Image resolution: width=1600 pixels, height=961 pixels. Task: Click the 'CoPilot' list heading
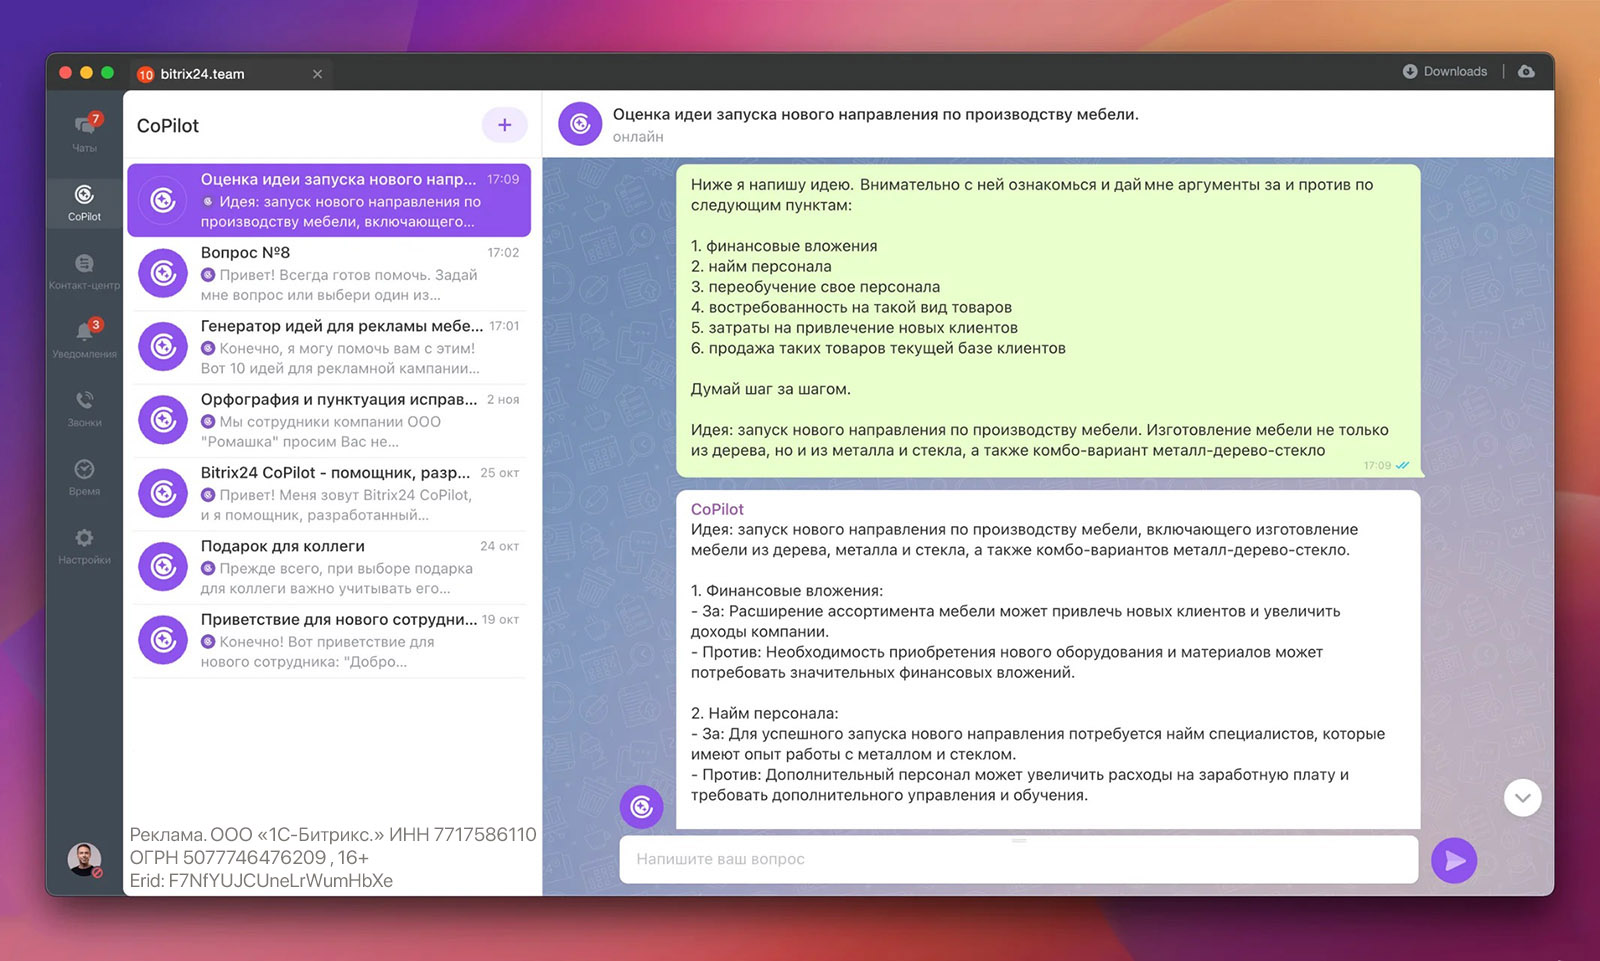coord(168,126)
